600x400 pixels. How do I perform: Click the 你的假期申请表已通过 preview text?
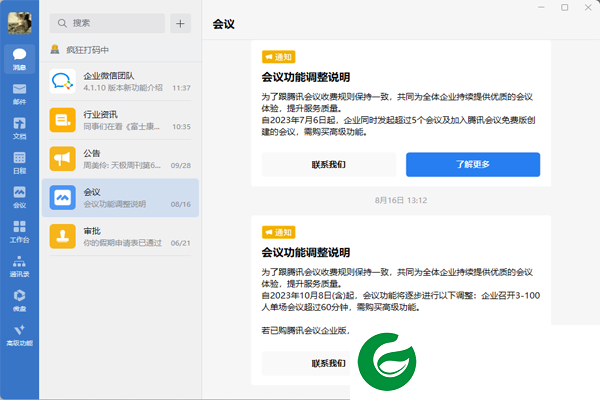(x=122, y=243)
